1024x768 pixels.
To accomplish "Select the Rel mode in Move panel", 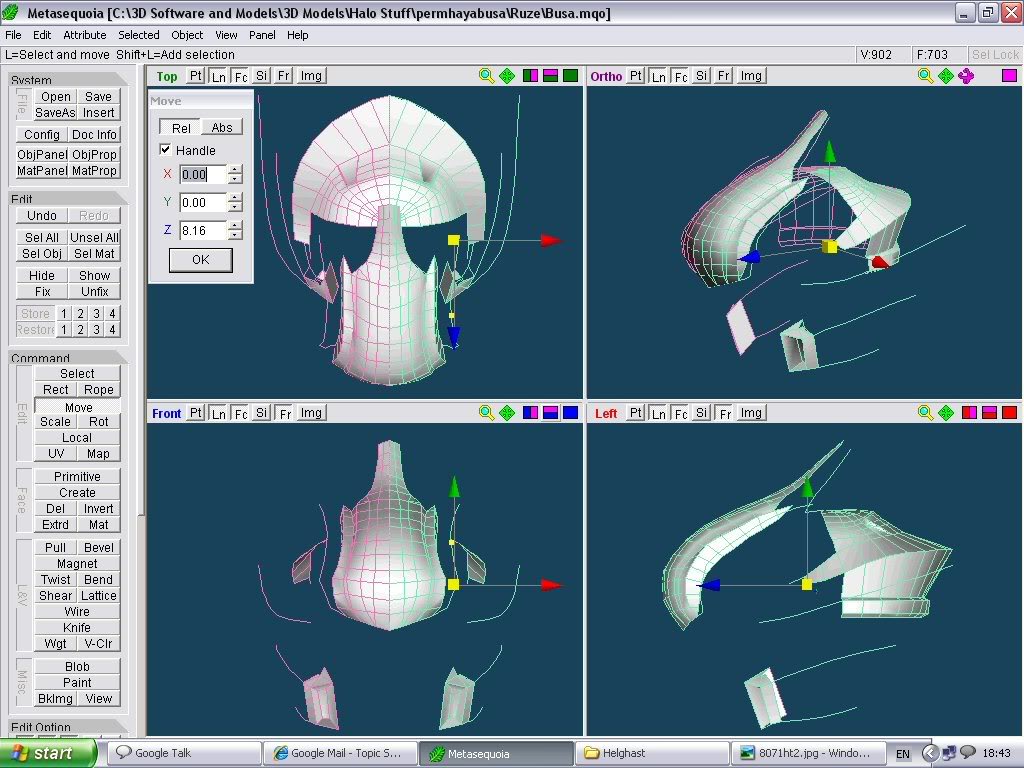I will (181, 127).
